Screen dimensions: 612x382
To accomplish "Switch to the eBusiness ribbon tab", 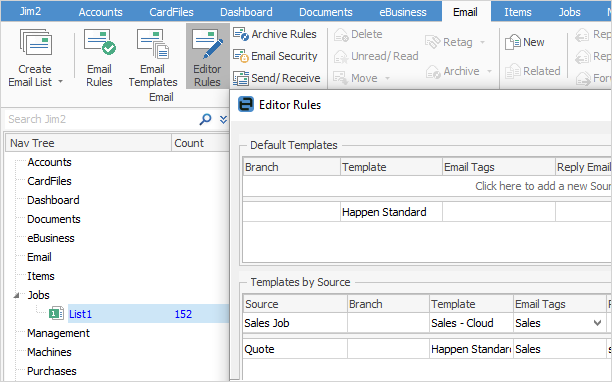I will pyautogui.click(x=403, y=12).
